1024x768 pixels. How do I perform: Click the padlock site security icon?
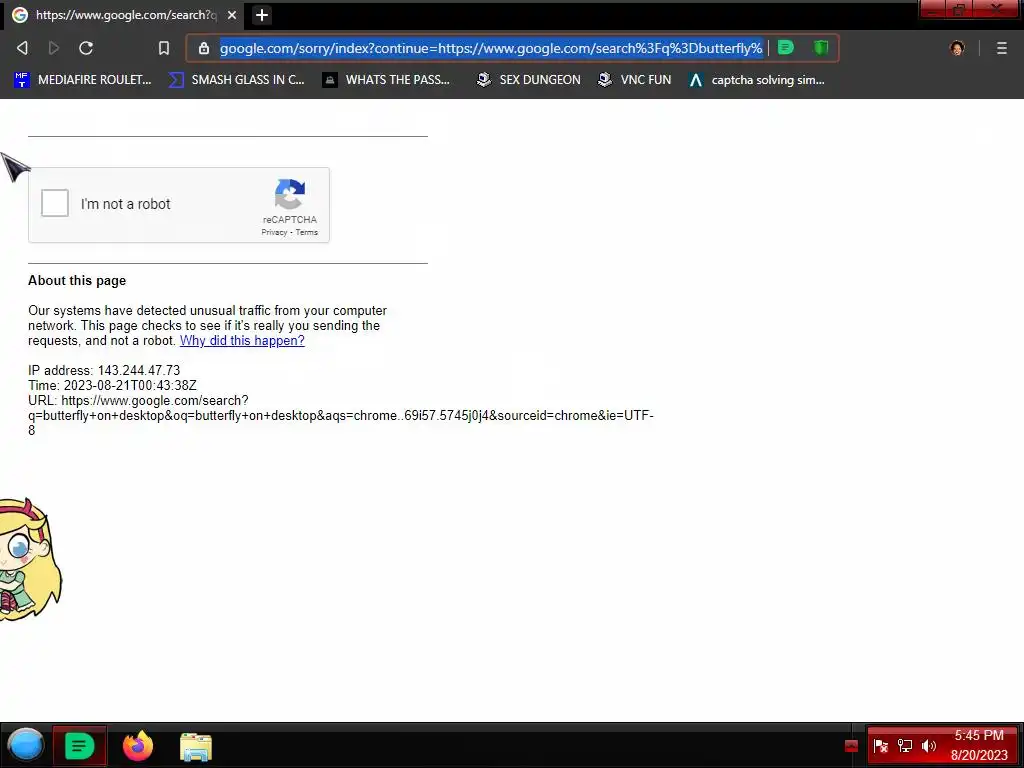(x=204, y=48)
